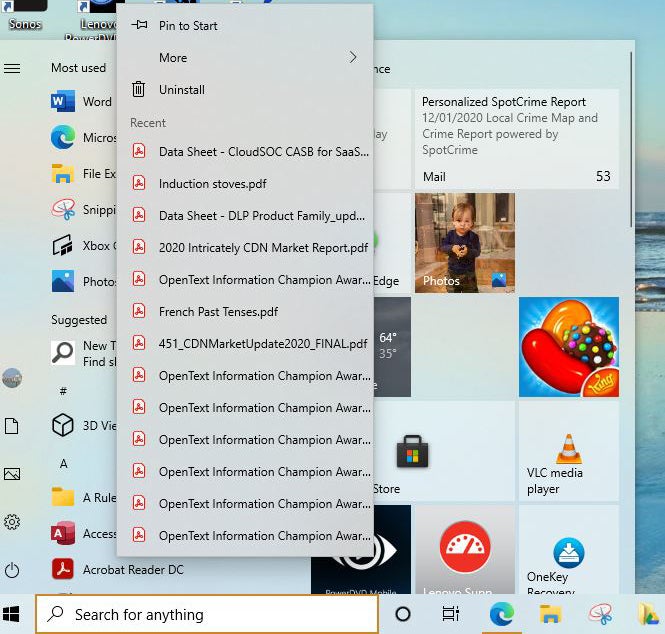Viewport: 665px width, 634px height.
Task: Open Sonos desktop shortcut
Action: coord(25,16)
